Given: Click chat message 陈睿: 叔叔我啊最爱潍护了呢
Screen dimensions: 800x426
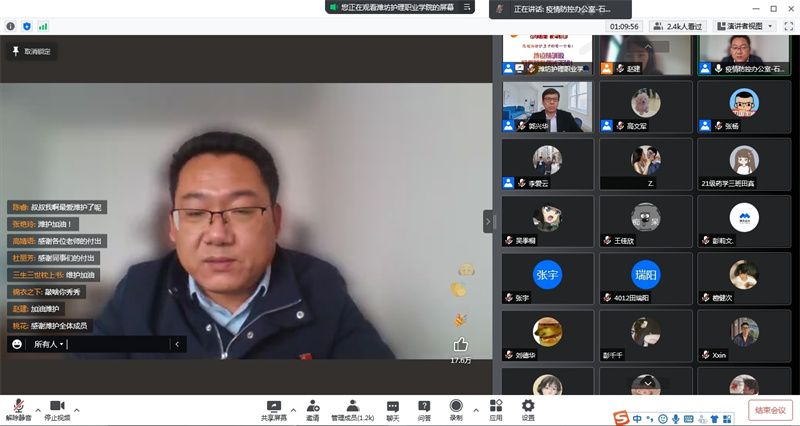Looking at the screenshot, I should click(x=57, y=207).
